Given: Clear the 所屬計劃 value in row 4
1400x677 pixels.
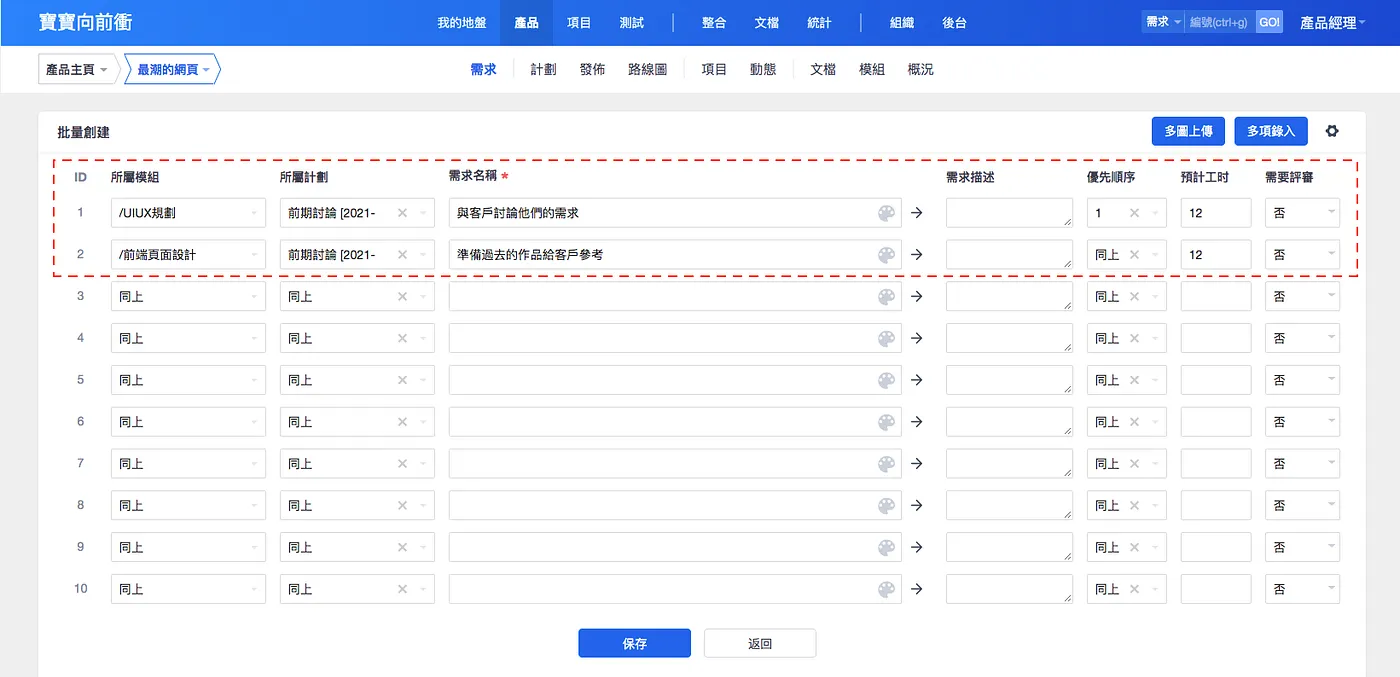Looking at the screenshot, I should click(x=402, y=339).
